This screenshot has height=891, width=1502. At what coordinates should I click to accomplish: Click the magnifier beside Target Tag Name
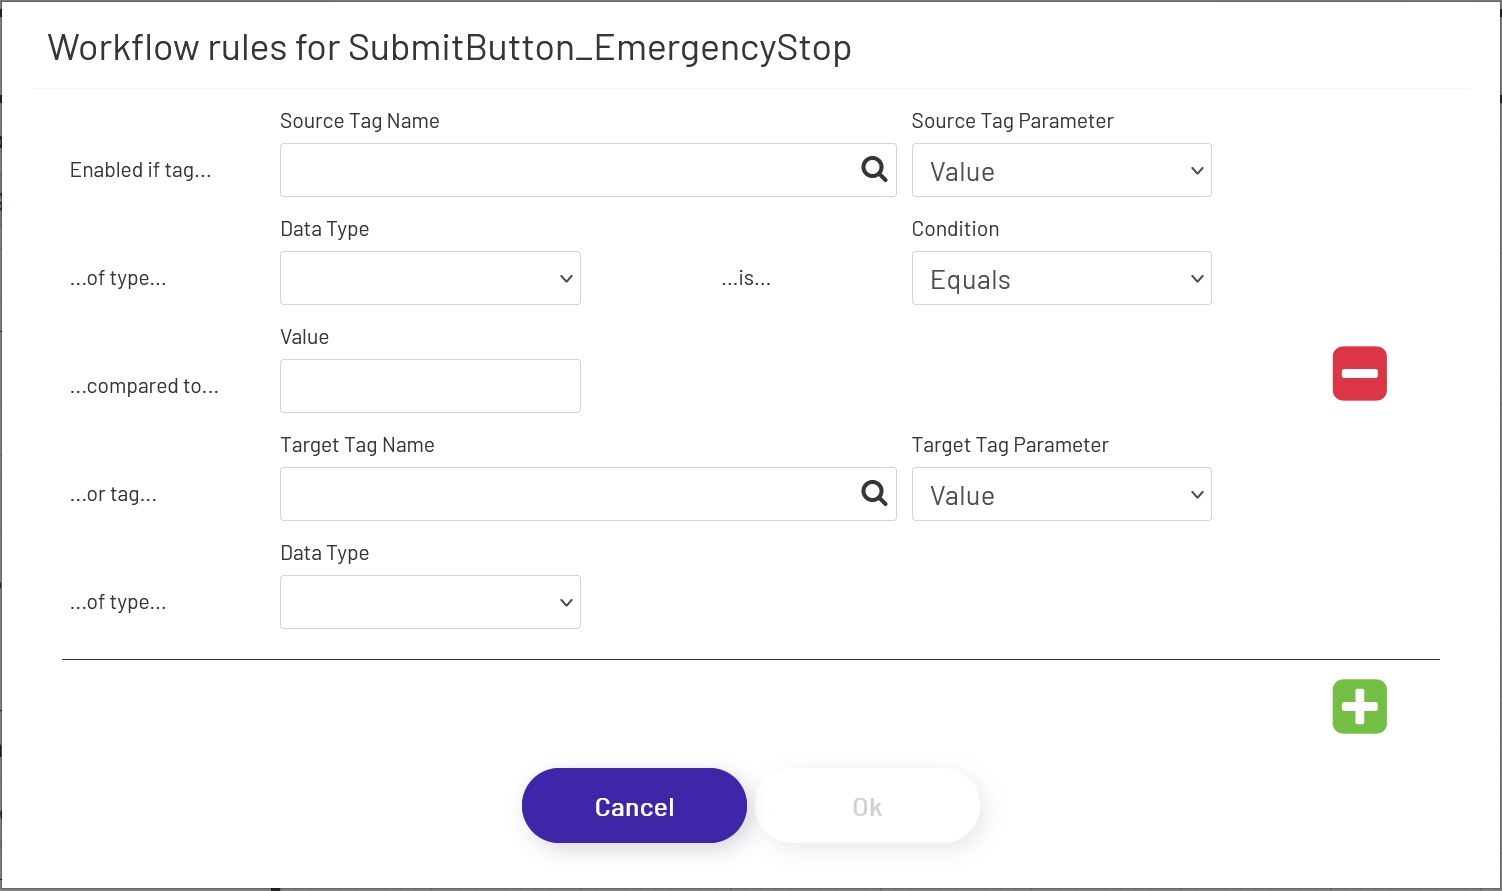click(874, 494)
